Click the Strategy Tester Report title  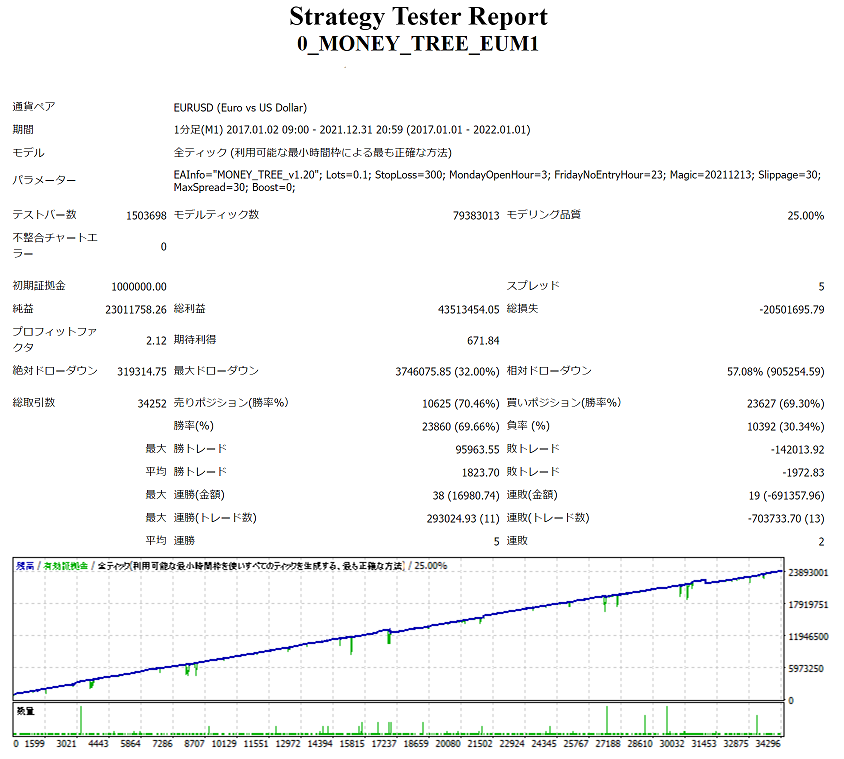pos(418,16)
